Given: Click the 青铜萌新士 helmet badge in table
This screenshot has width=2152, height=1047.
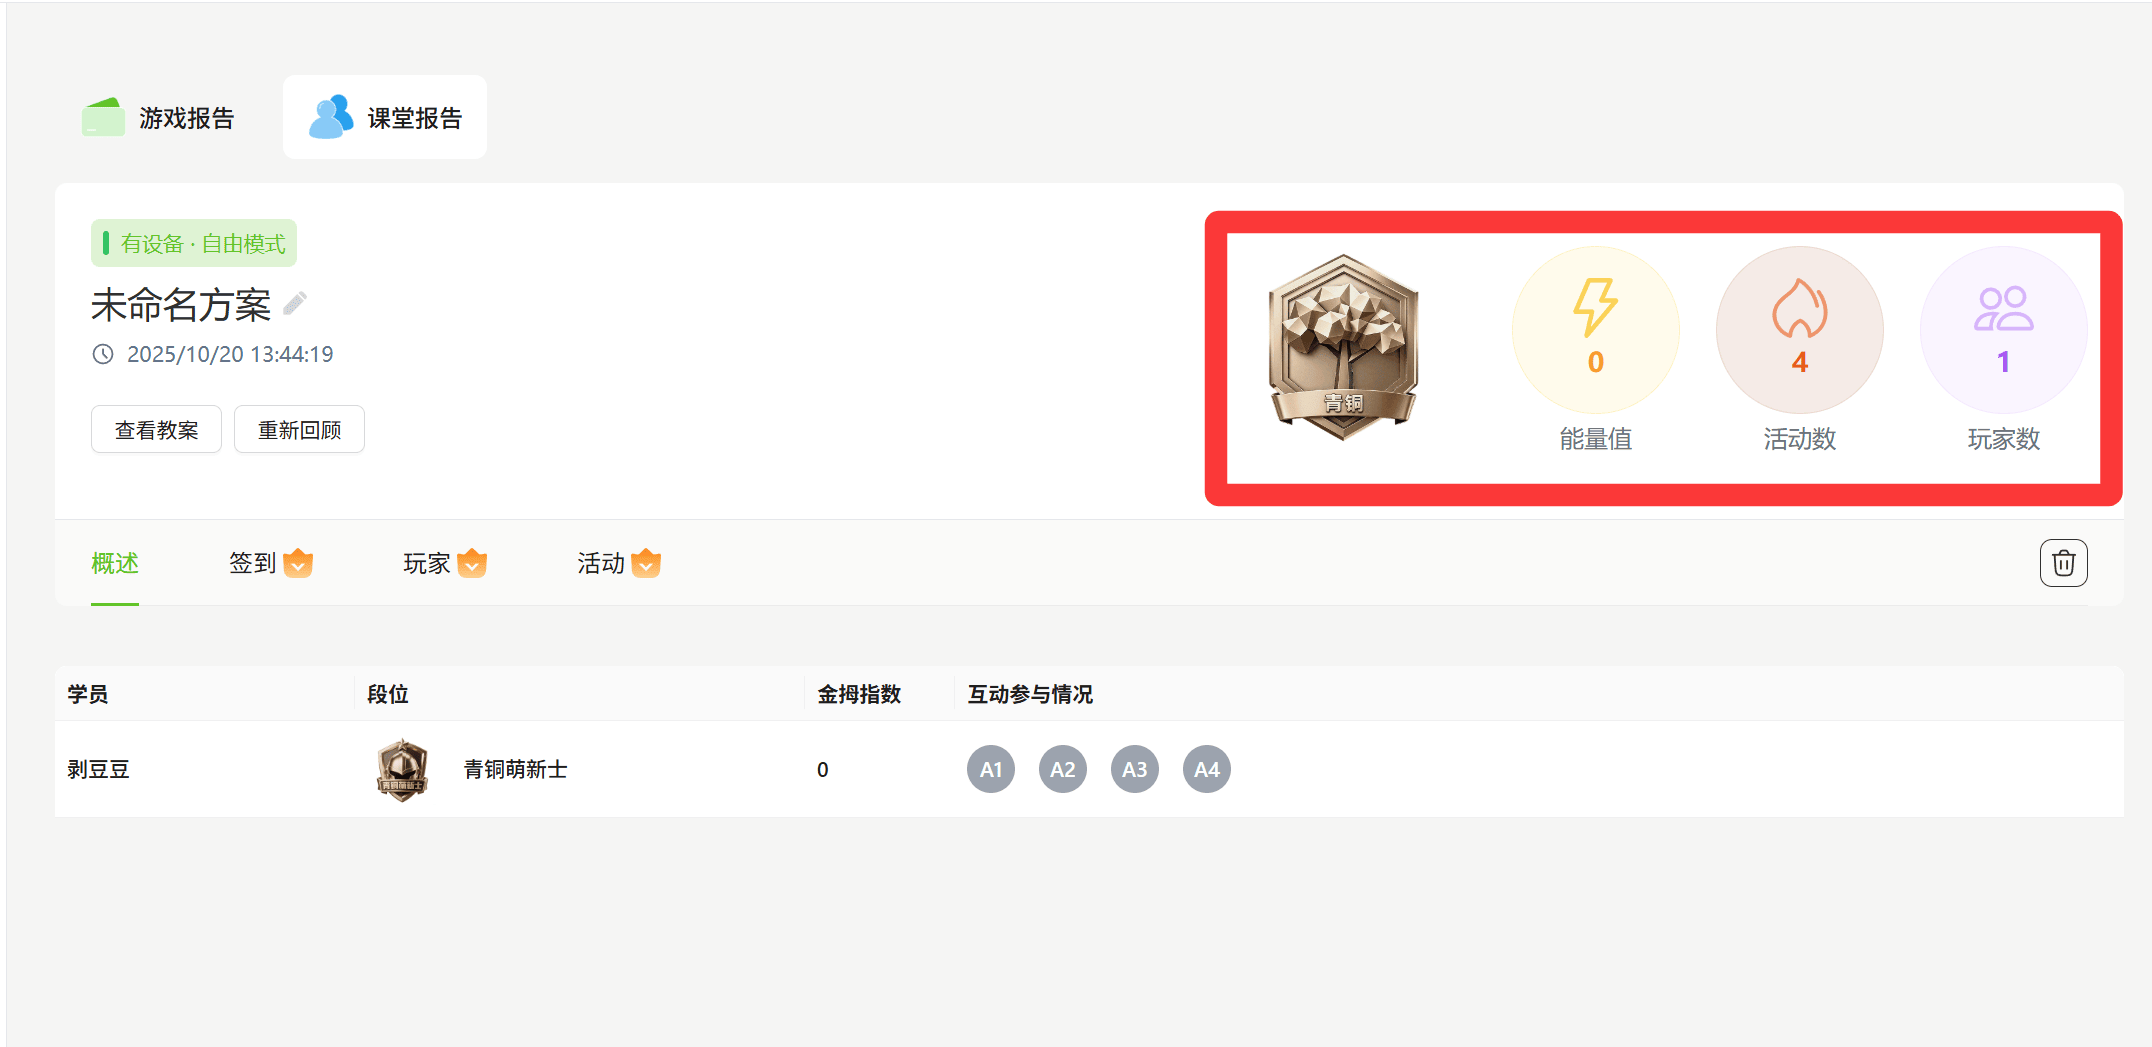Looking at the screenshot, I should (x=402, y=769).
